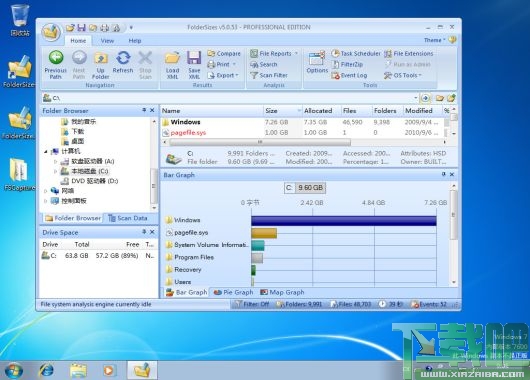
Task: Click the go arrow next to path bar
Action: pyautogui.click(x=426, y=98)
